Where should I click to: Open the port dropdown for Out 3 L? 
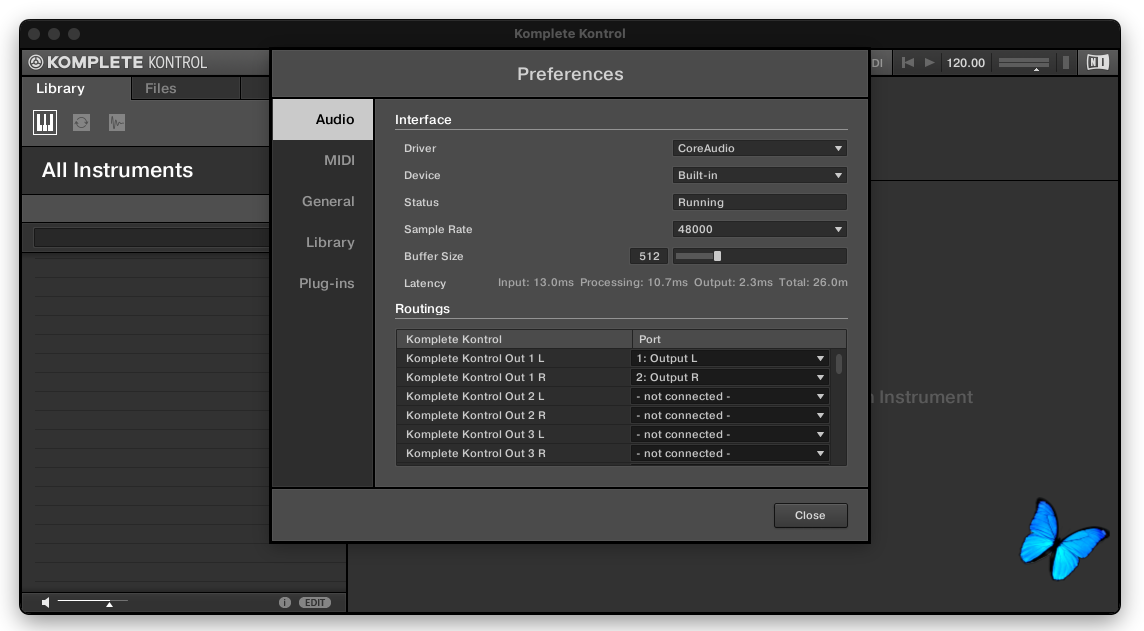(x=730, y=434)
